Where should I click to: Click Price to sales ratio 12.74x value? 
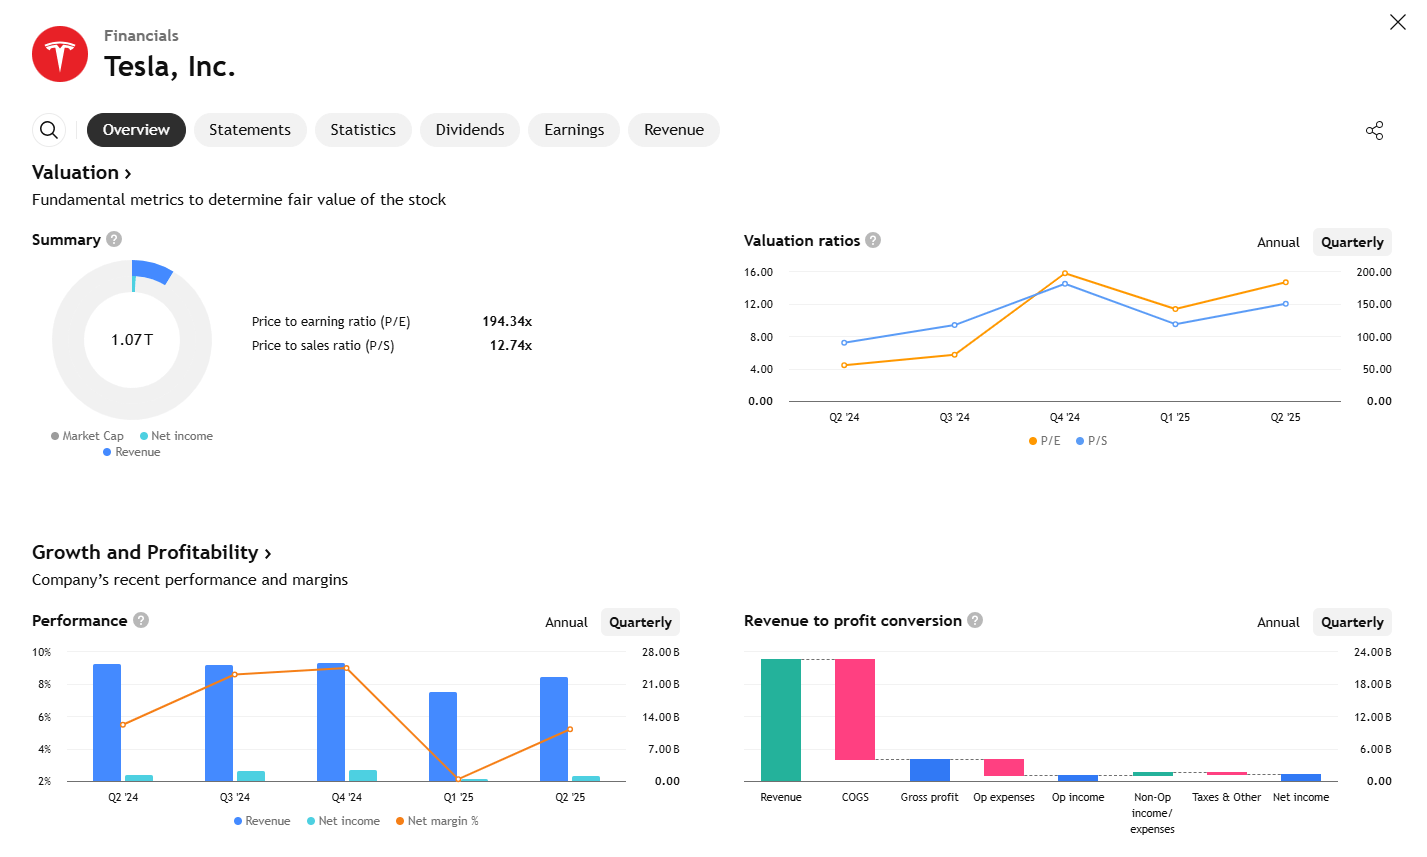tap(511, 345)
